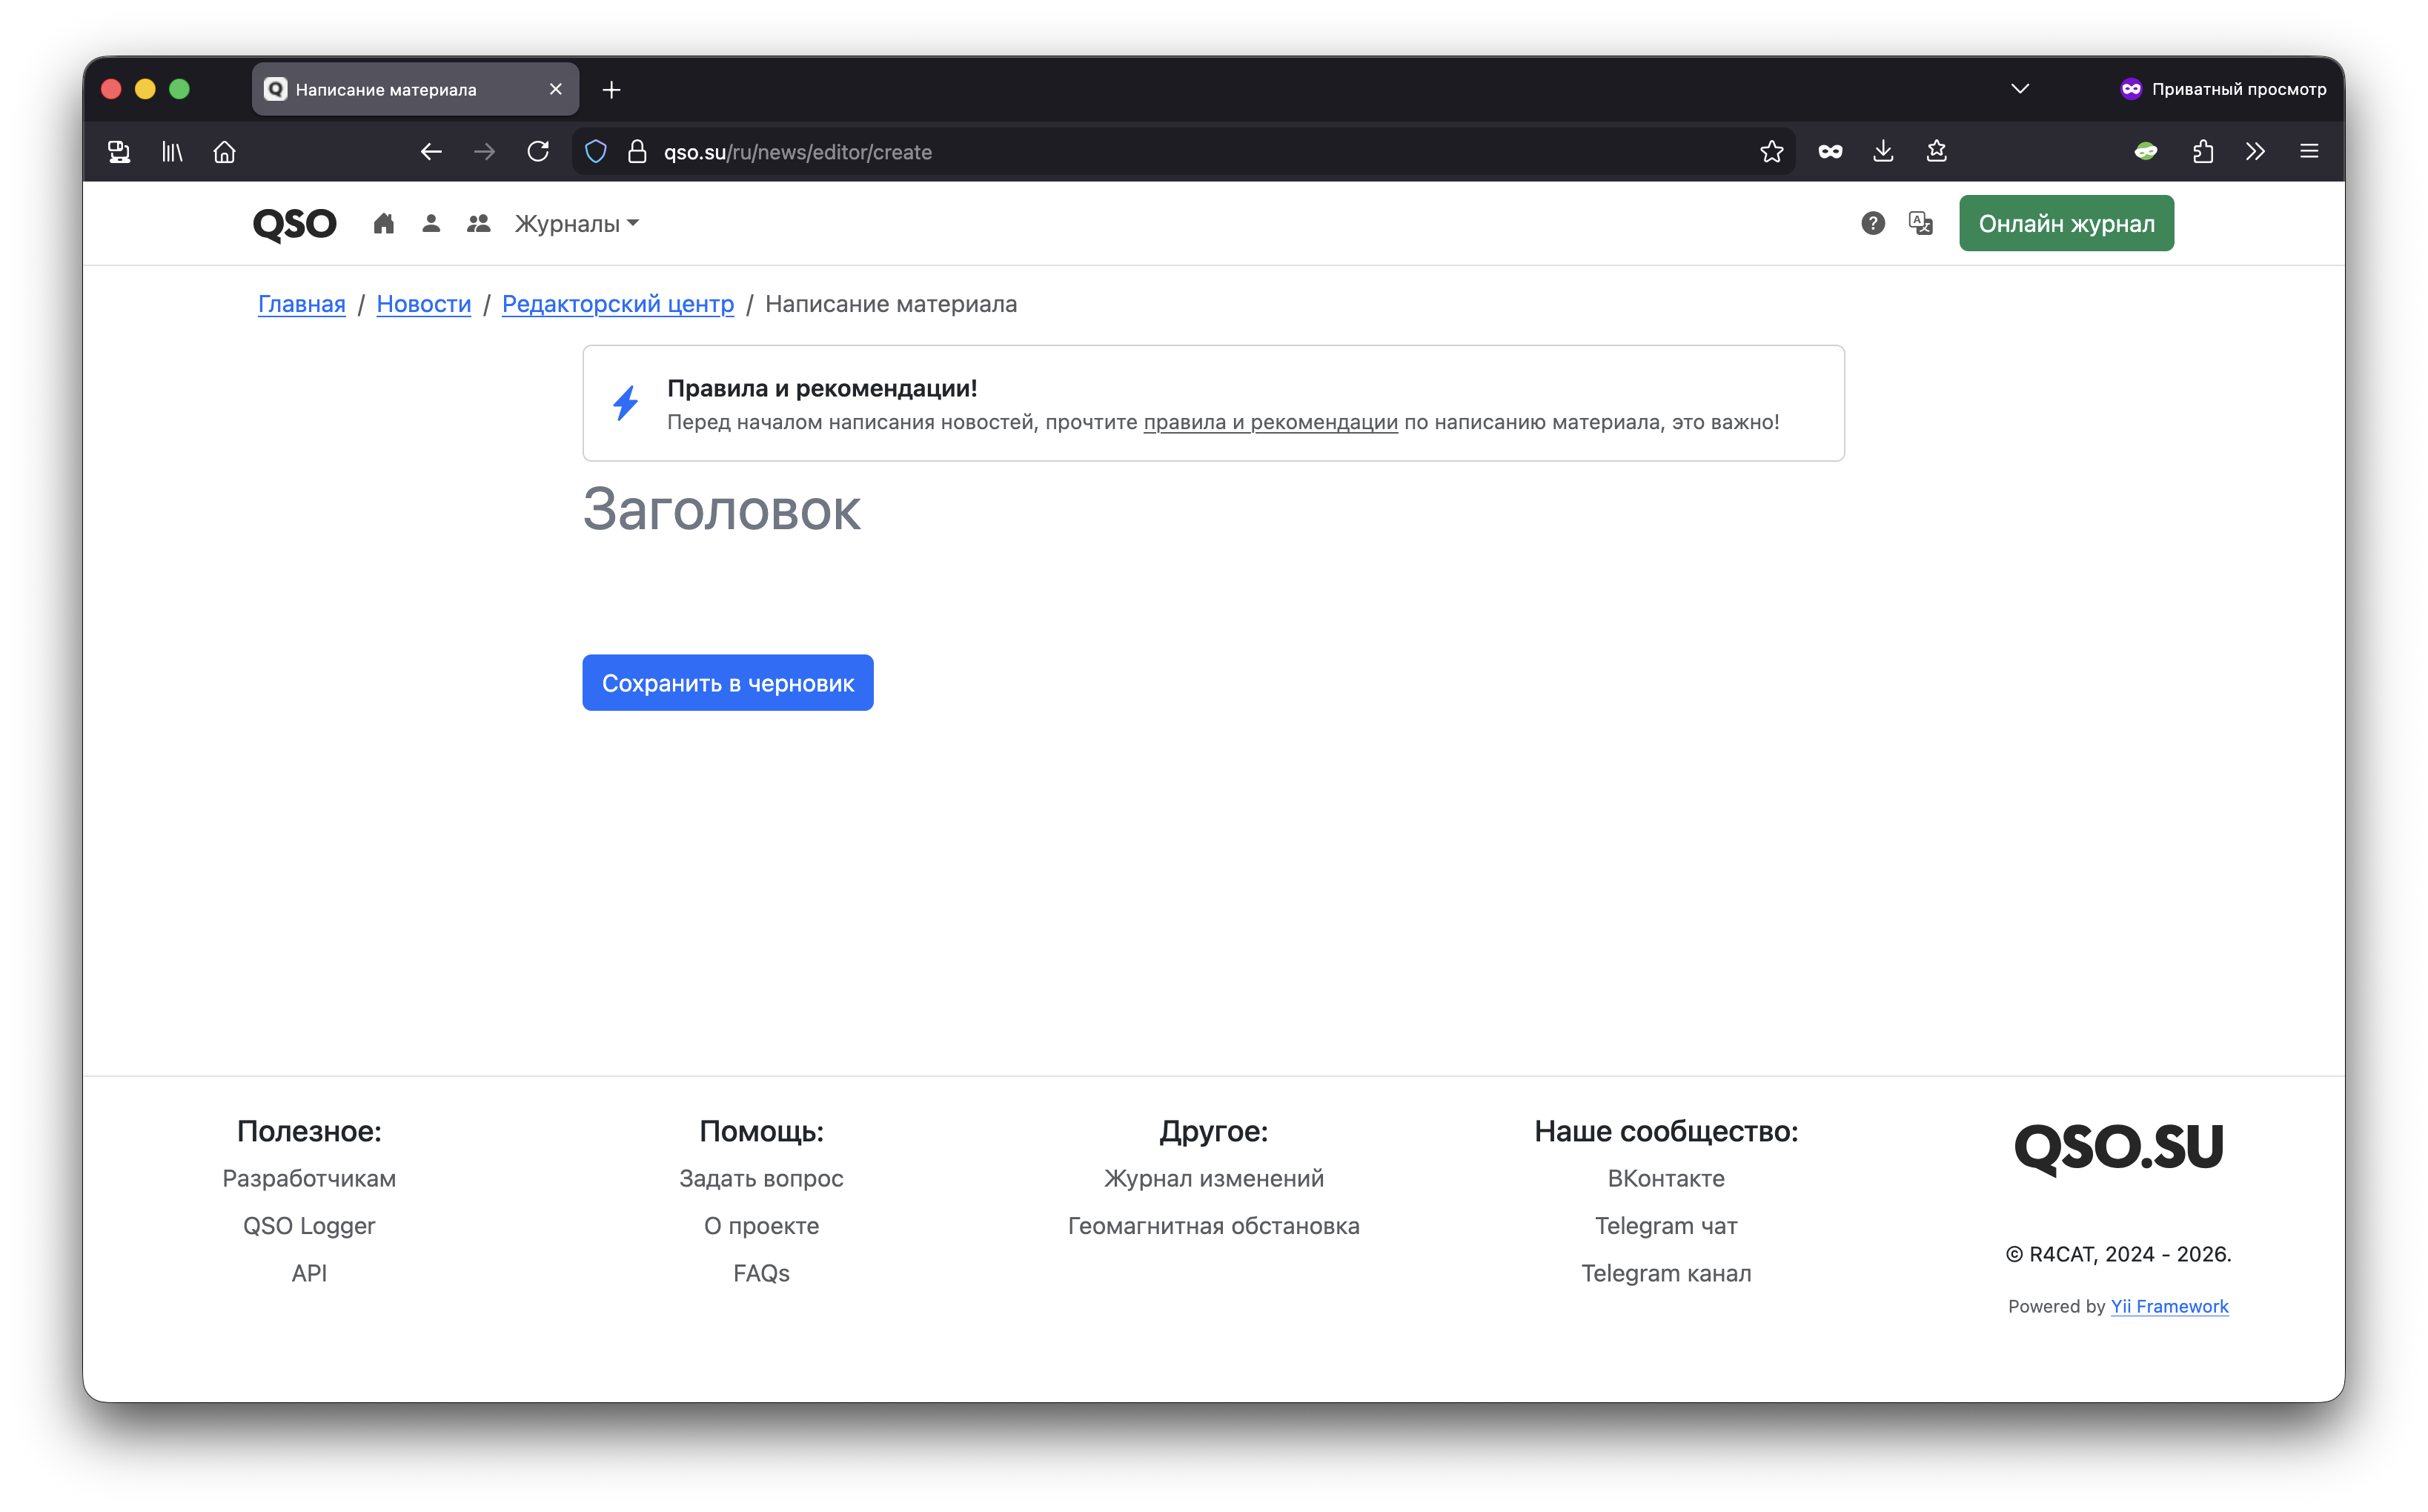Click the Сохранить в черновик button
The height and width of the screenshot is (1512, 2428).
[727, 683]
